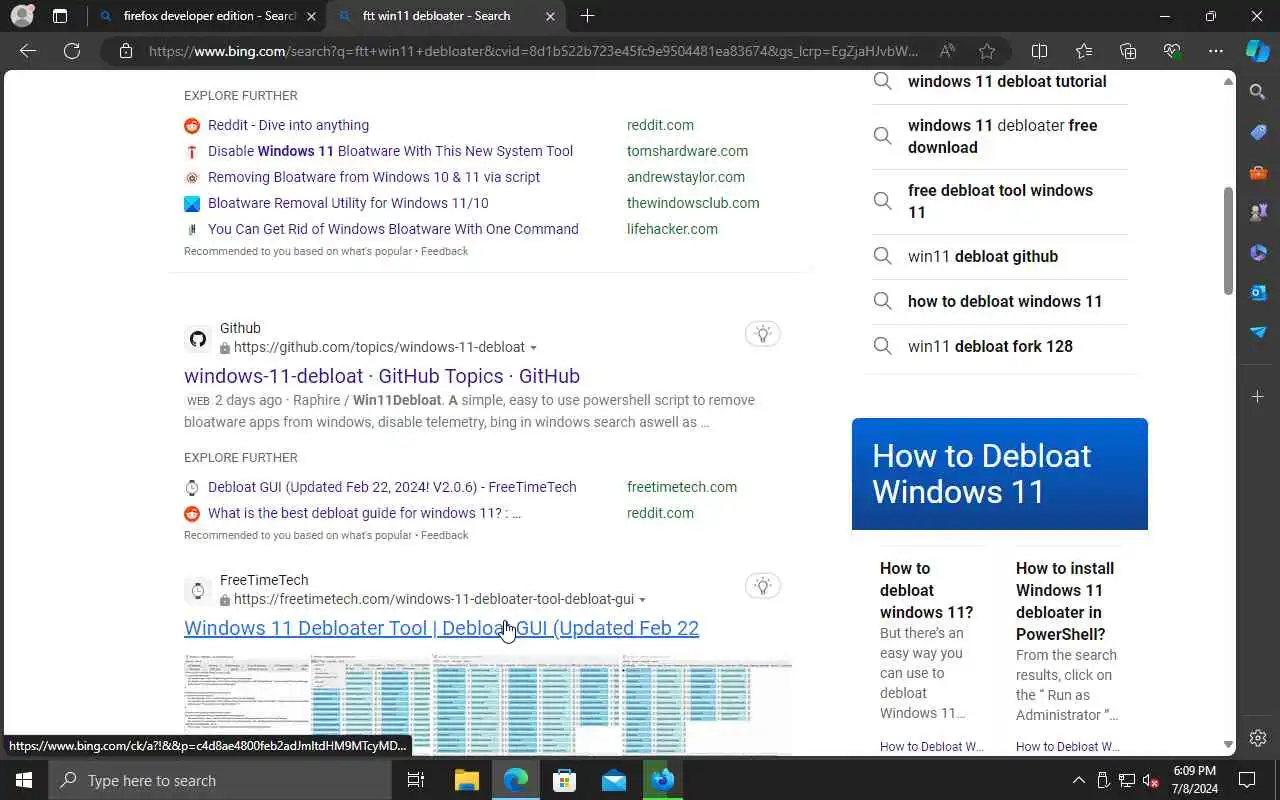Expand the freetimetech.com URL dropdown arrow
This screenshot has height=800, width=1280.
642,600
